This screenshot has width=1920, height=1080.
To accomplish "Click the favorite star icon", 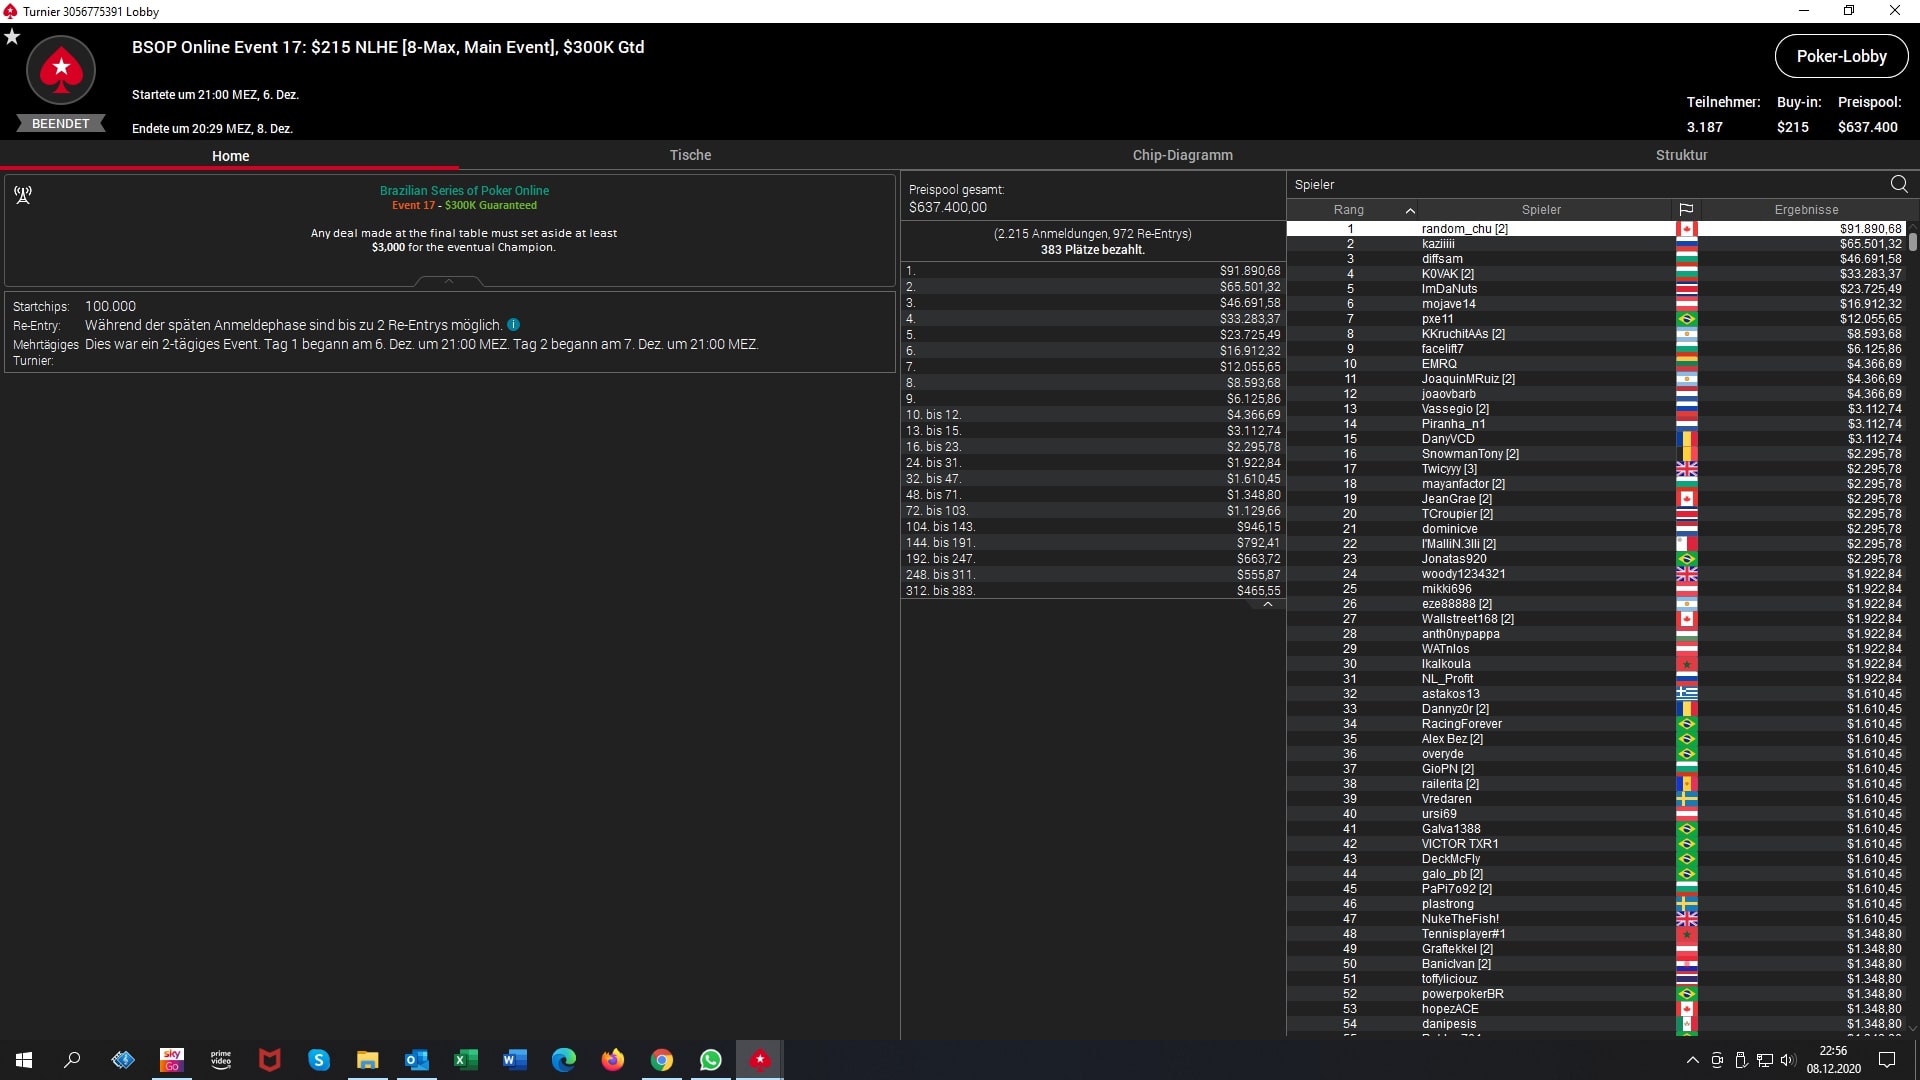I will (12, 37).
